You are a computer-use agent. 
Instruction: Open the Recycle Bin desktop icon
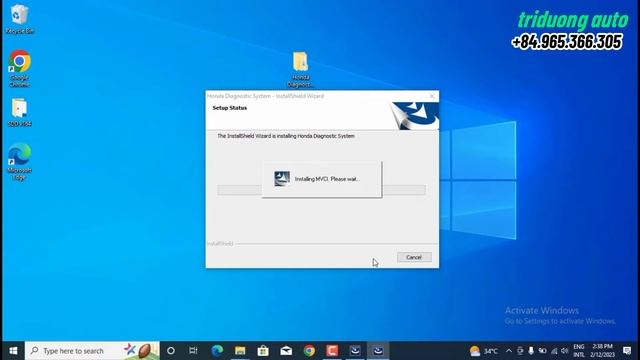(x=19, y=19)
